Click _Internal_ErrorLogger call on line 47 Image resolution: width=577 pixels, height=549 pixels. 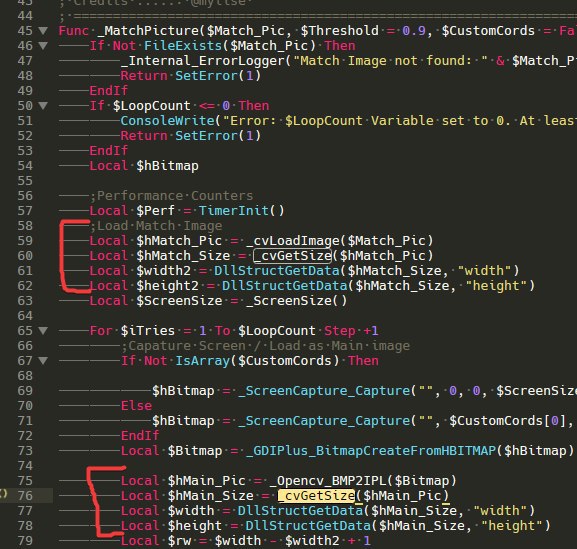[x=203, y=61]
